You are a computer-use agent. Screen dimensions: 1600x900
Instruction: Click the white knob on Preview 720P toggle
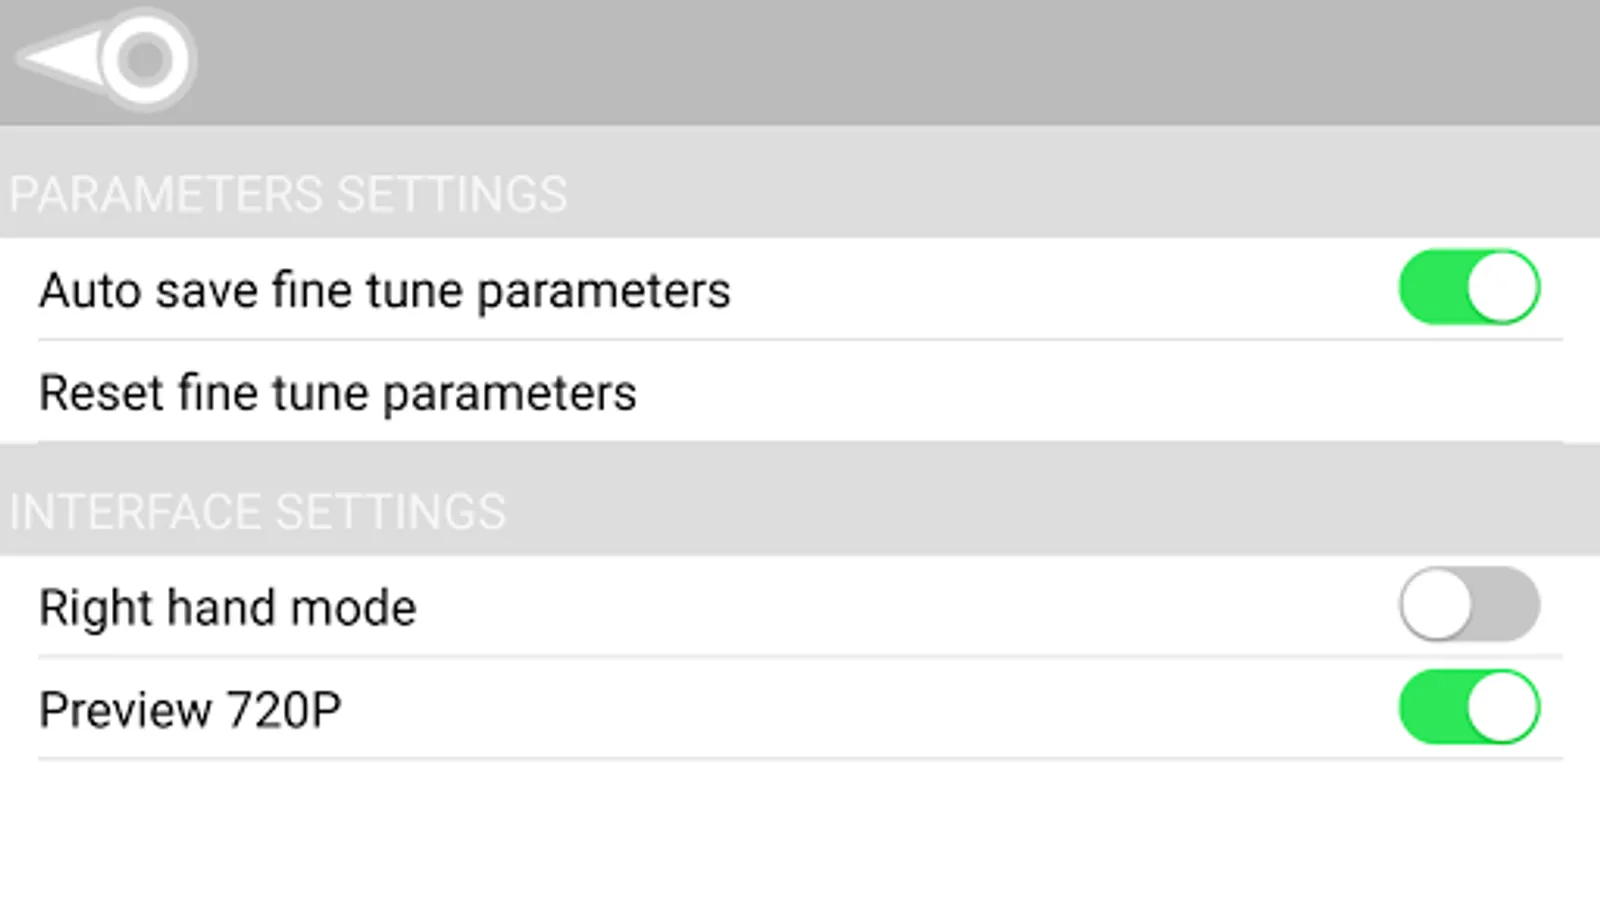point(1502,707)
